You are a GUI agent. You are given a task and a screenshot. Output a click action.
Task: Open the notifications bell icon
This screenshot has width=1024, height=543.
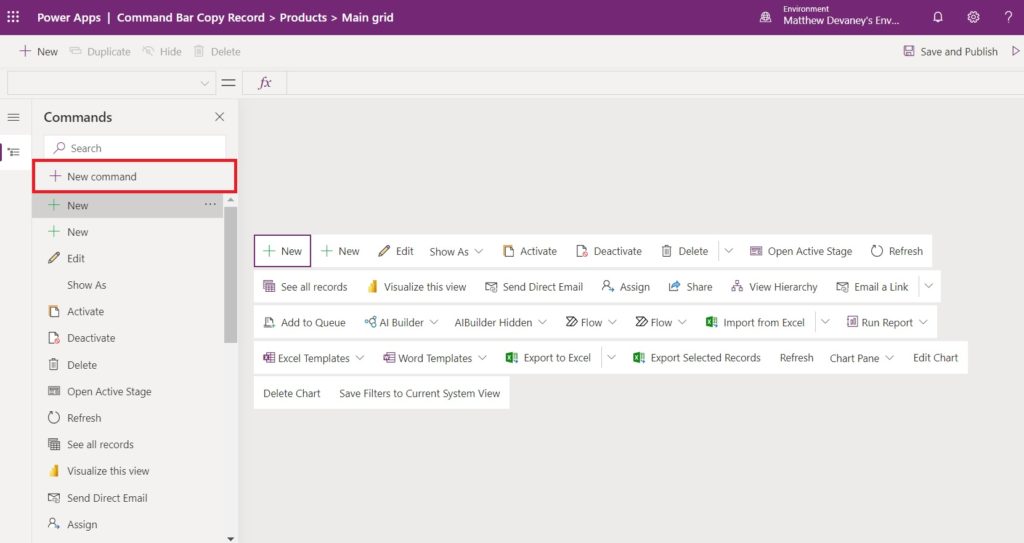(x=938, y=17)
